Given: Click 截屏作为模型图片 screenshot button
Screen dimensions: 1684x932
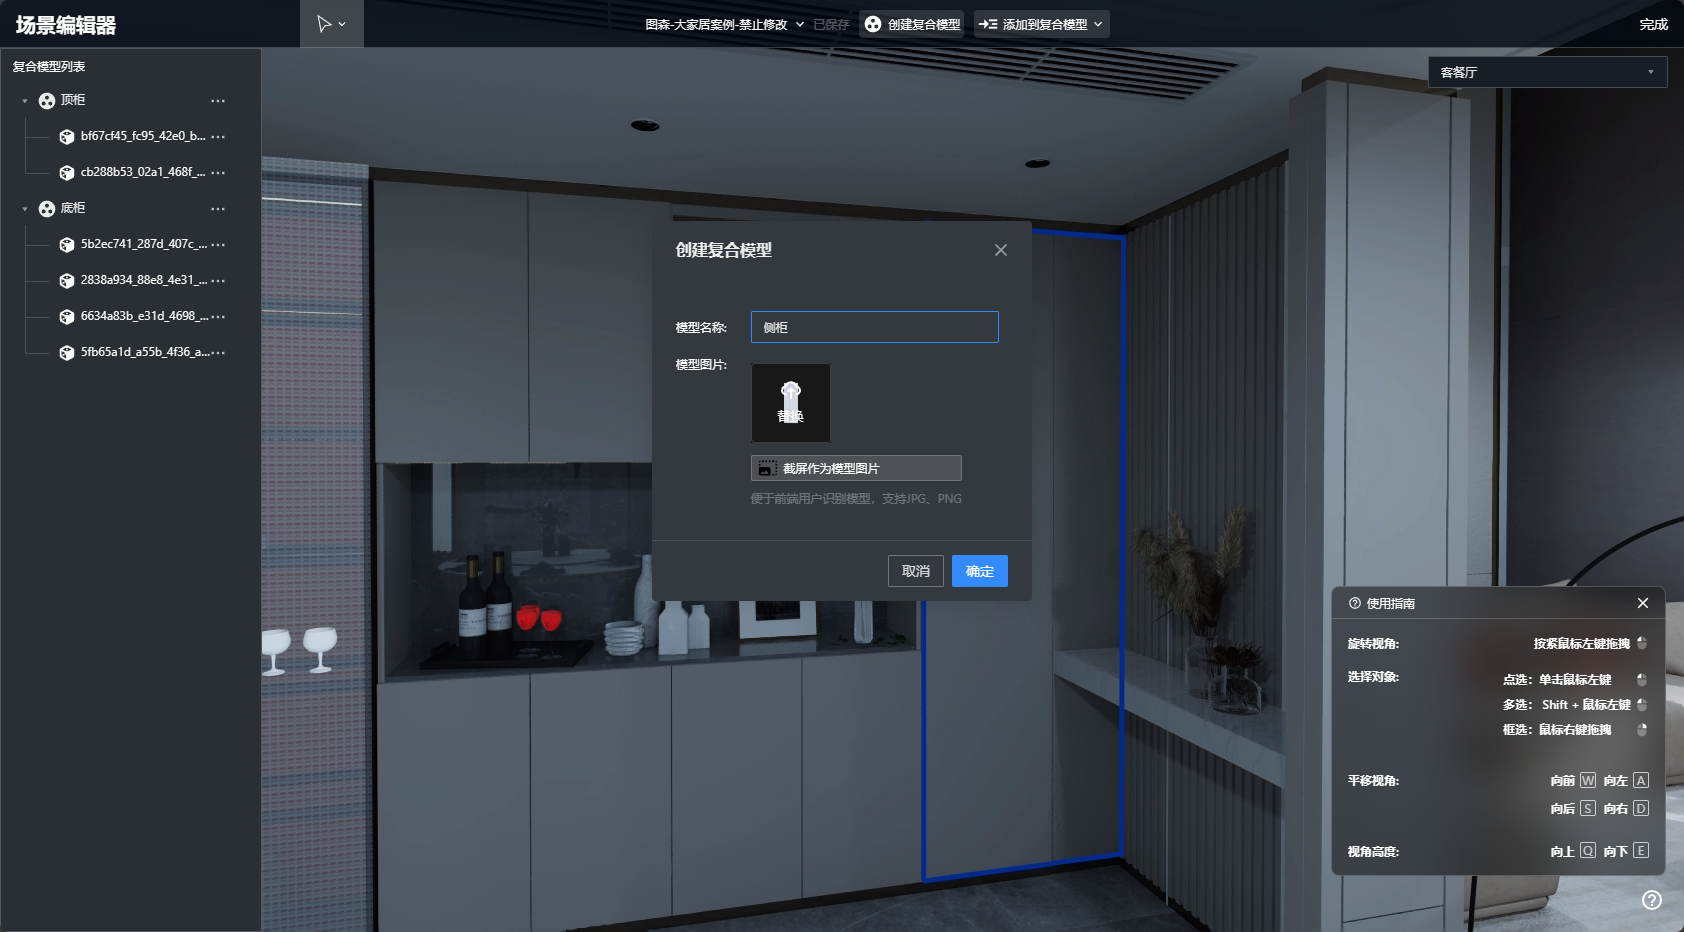Looking at the screenshot, I should pos(856,468).
